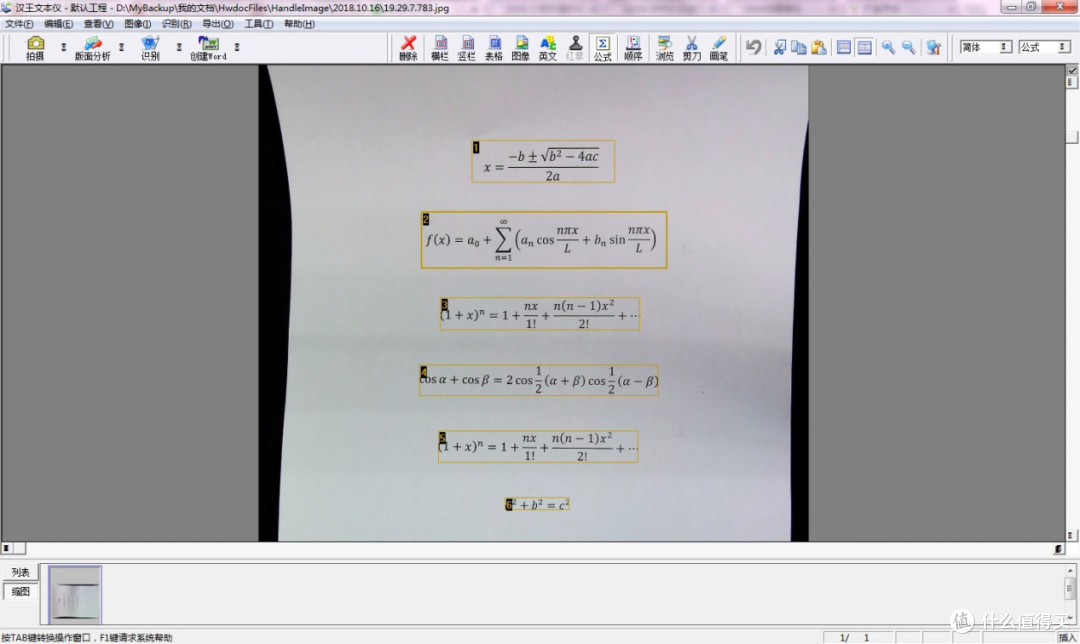
Task: Switch to the 列表 list tab
Action: pyautogui.click(x=20, y=572)
